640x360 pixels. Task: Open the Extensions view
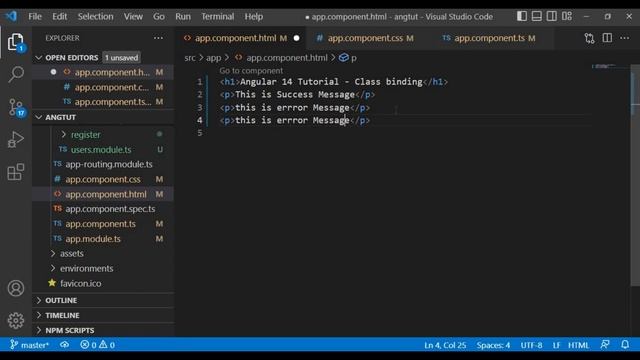point(16,172)
